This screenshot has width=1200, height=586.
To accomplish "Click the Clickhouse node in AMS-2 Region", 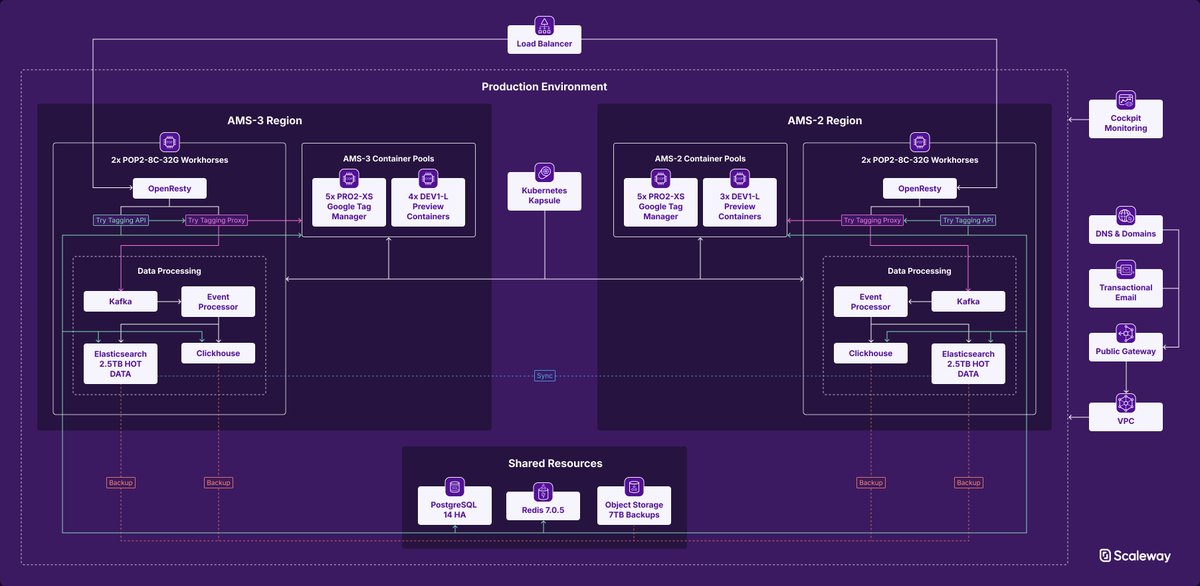I will (871, 353).
